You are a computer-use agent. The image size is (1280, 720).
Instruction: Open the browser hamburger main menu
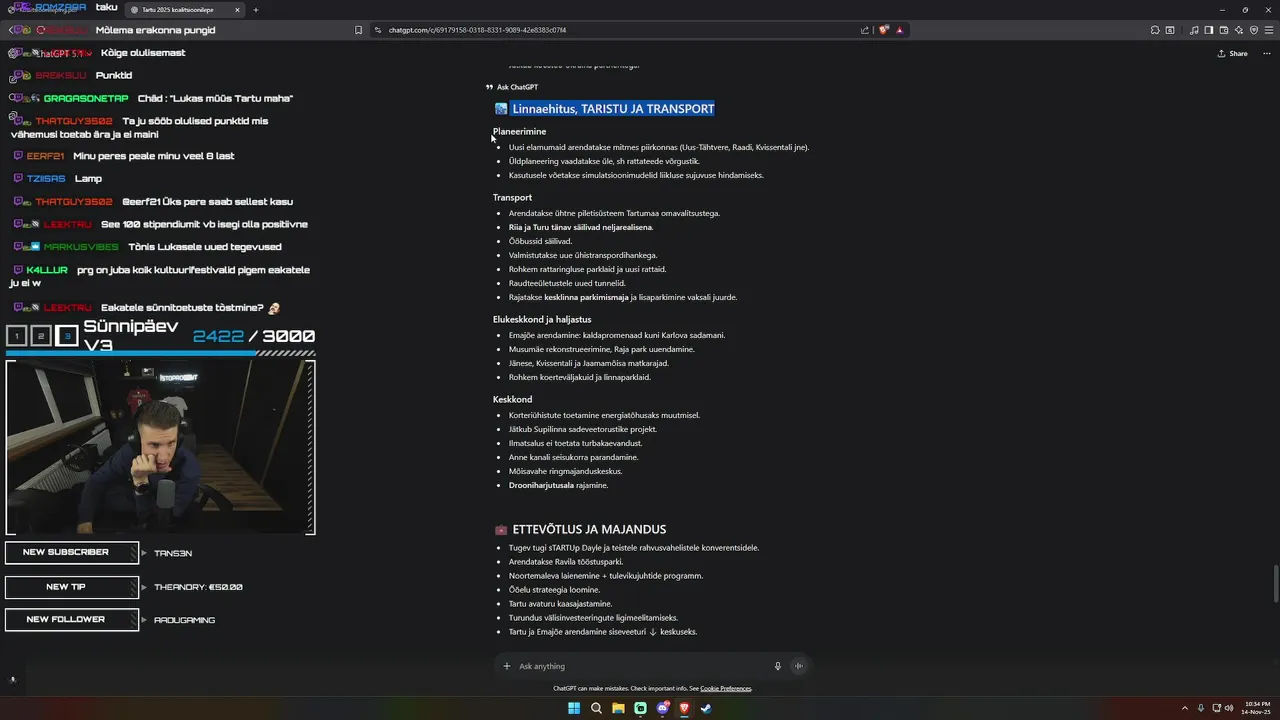tap(1269, 30)
